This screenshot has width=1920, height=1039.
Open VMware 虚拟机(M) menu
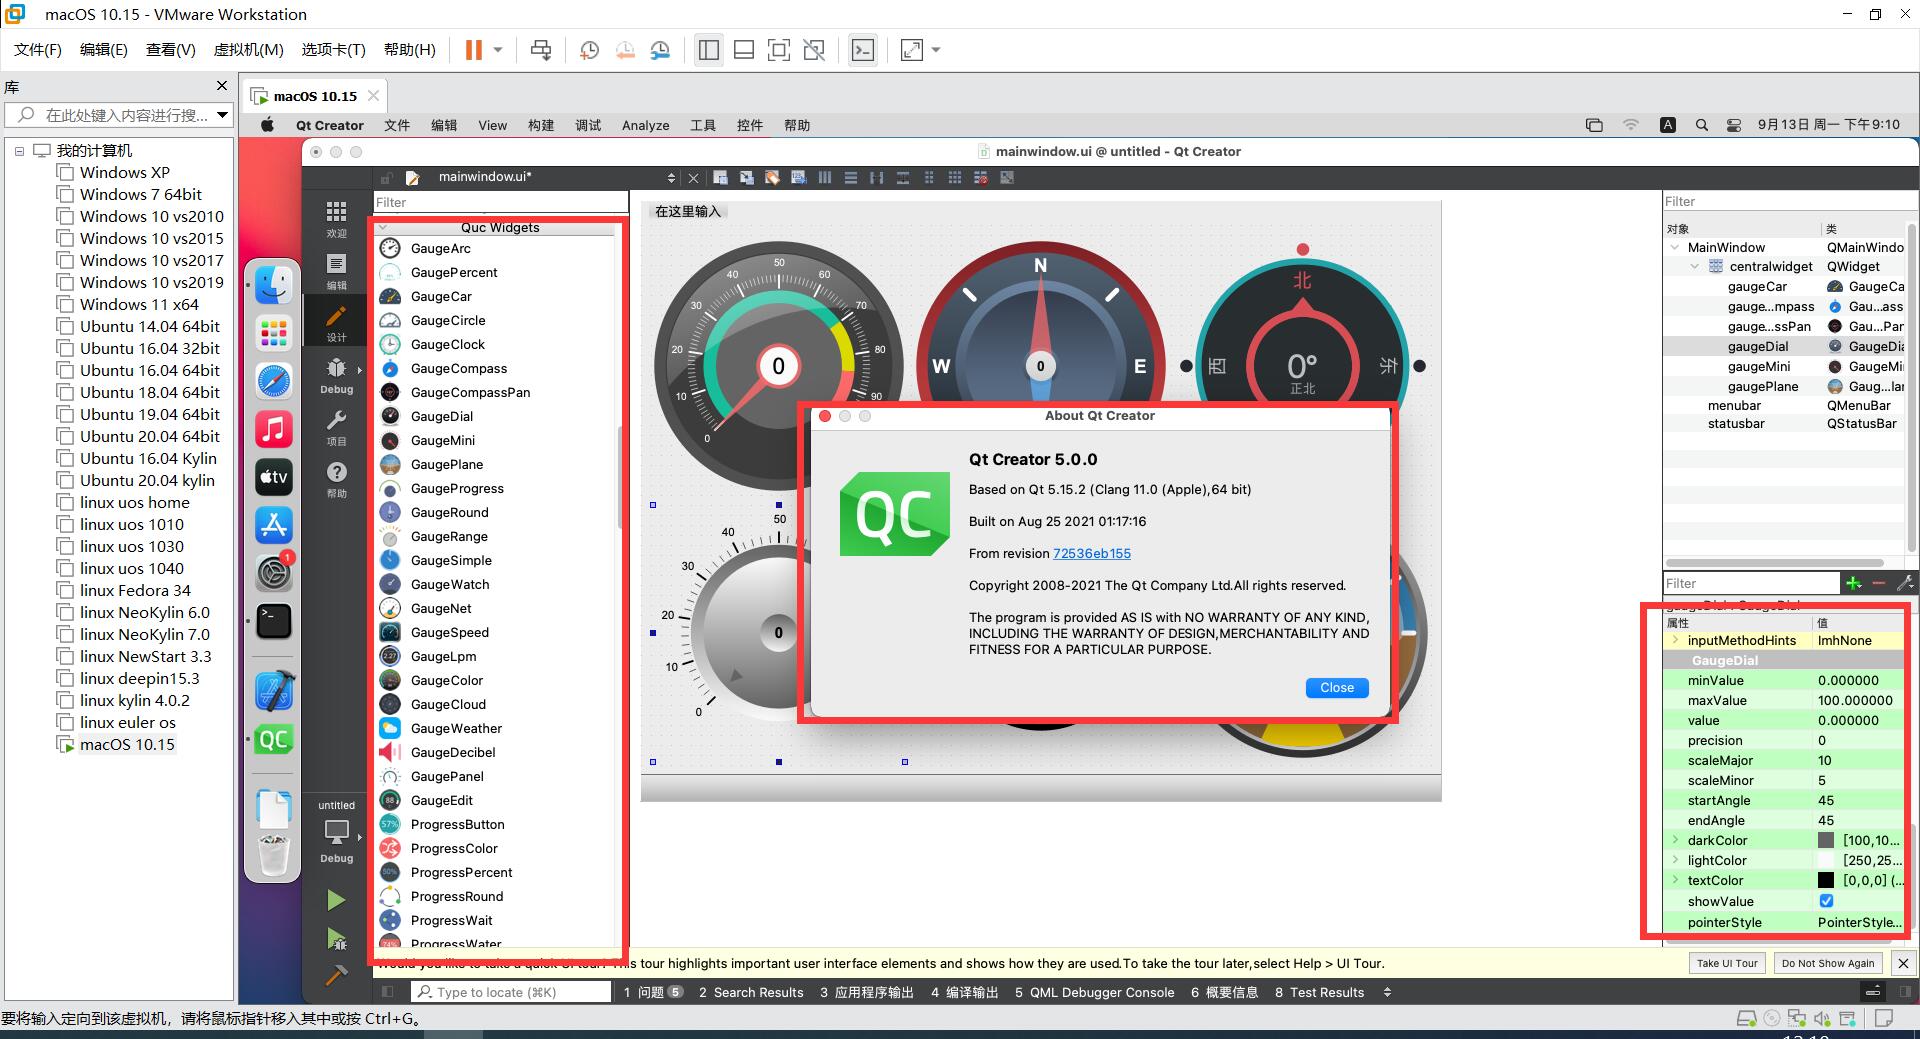click(249, 50)
